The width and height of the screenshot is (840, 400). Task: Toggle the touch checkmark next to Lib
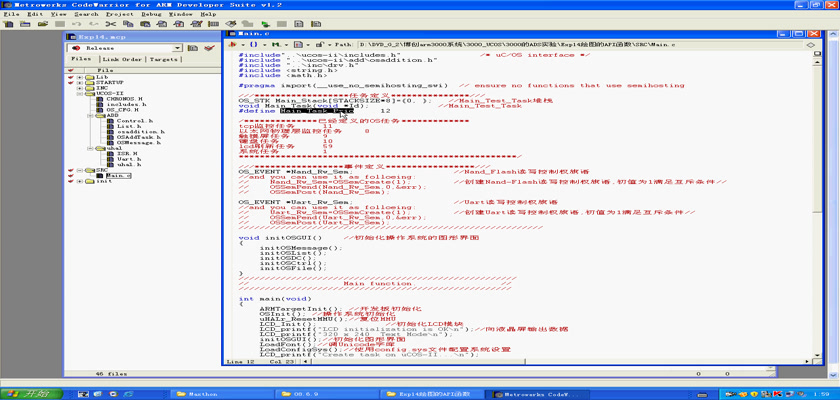pos(71,77)
